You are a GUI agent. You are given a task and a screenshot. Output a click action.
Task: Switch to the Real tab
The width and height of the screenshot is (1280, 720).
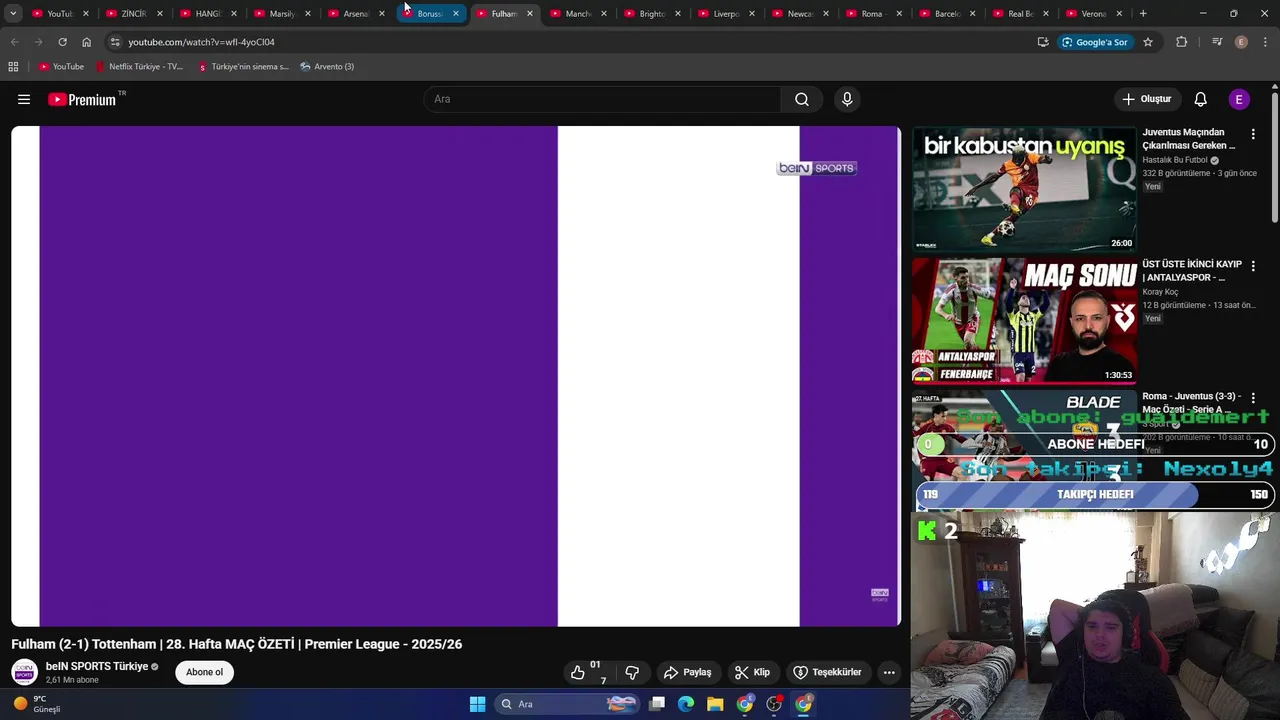[1020, 14]
